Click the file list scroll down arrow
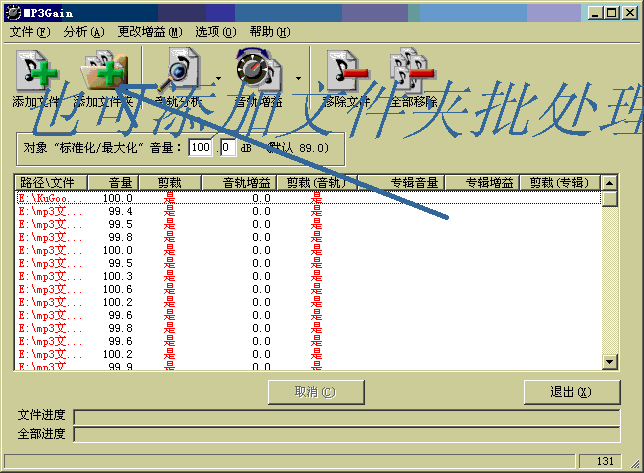The image size is (644, 473). pos(610,362)
